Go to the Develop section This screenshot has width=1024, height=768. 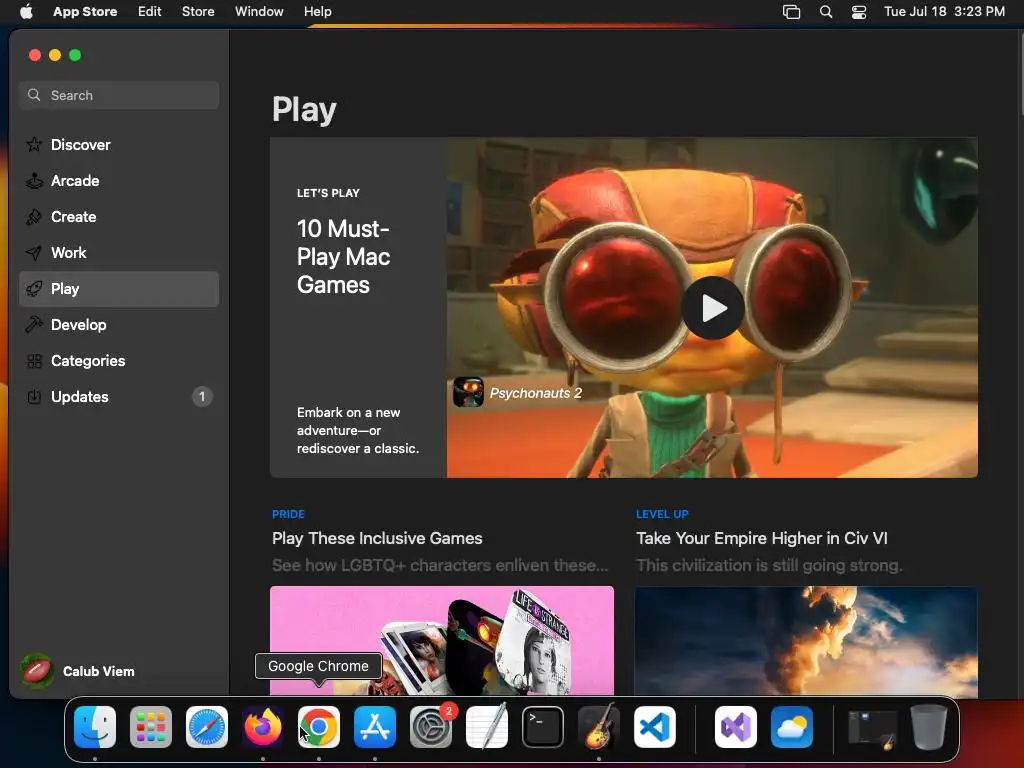(119, 325)
